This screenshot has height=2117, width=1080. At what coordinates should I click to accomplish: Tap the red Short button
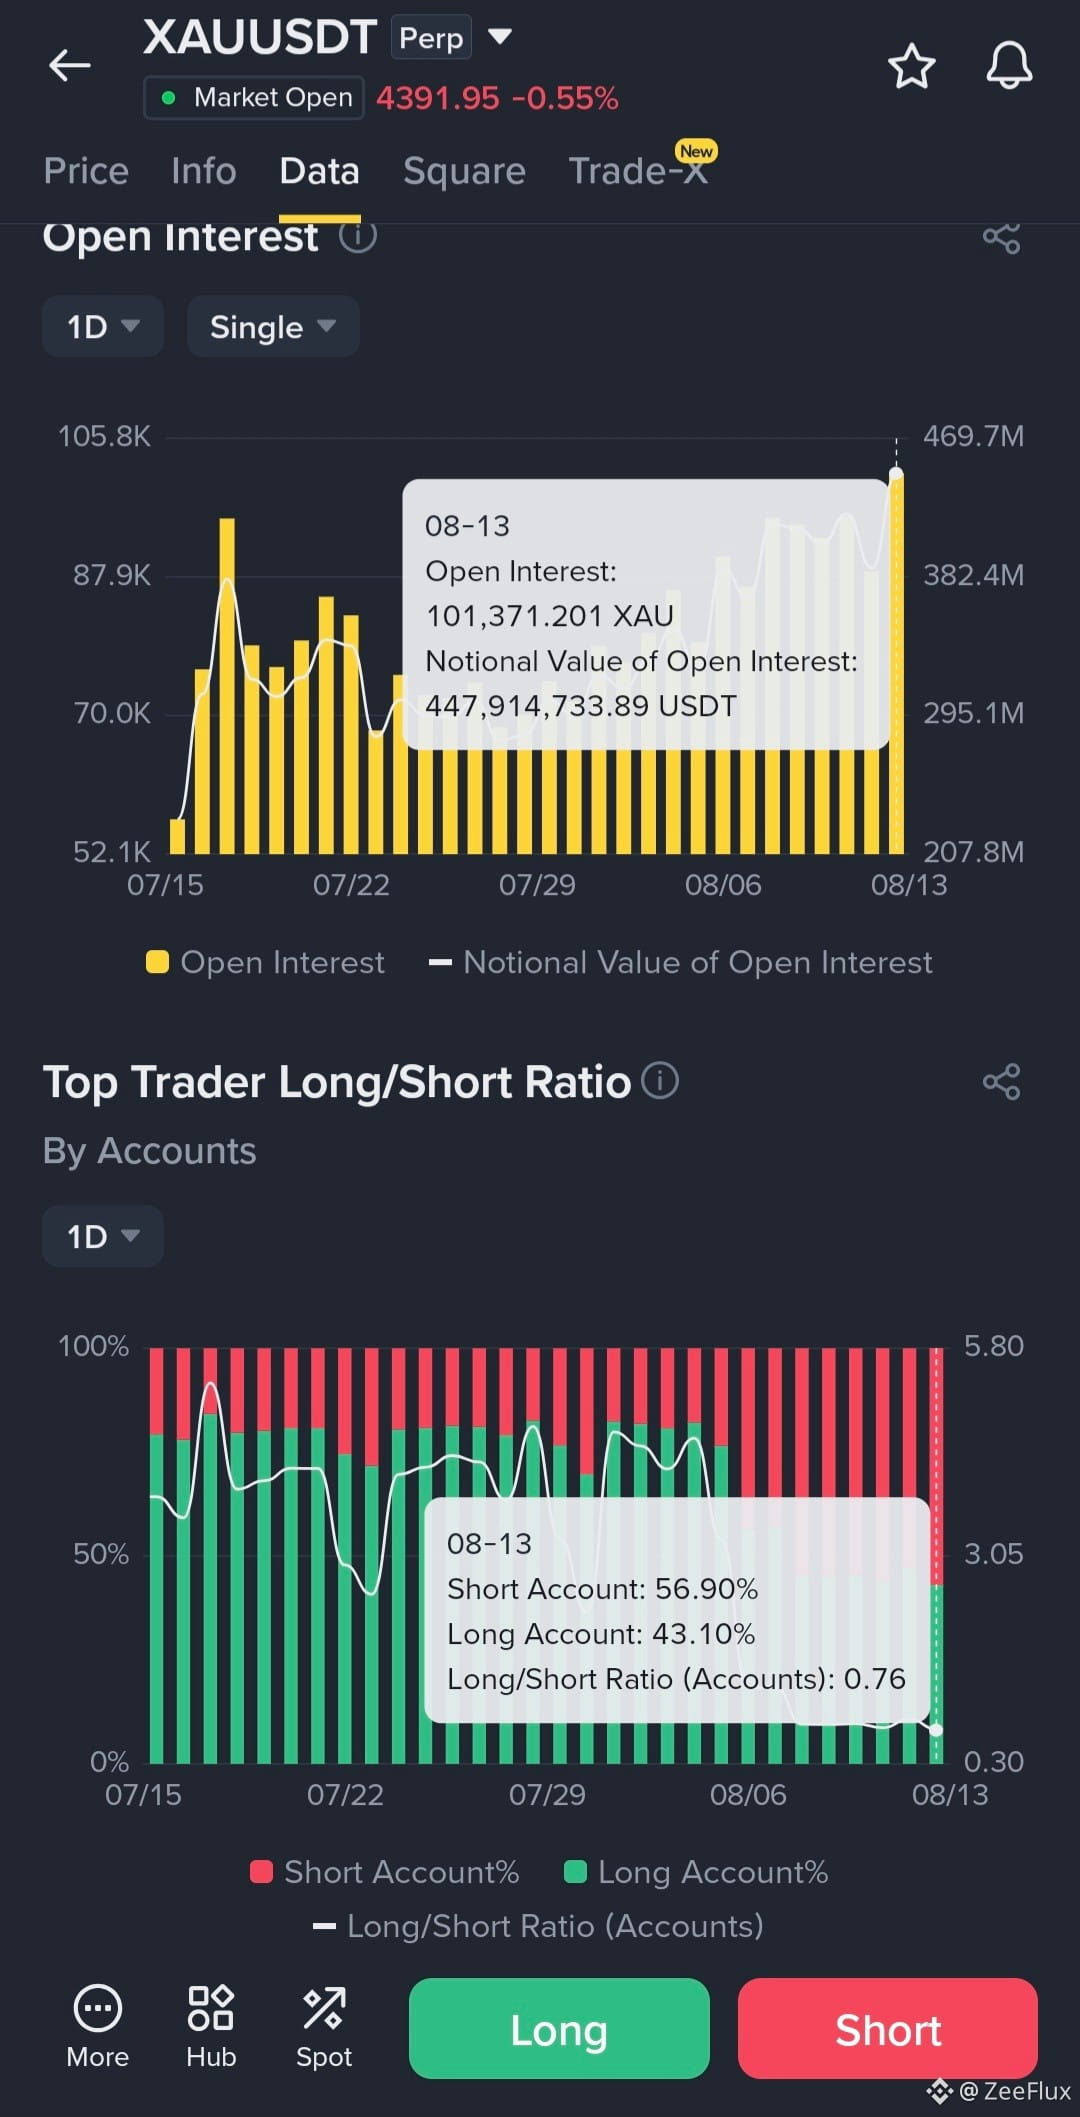point(888,2029)
